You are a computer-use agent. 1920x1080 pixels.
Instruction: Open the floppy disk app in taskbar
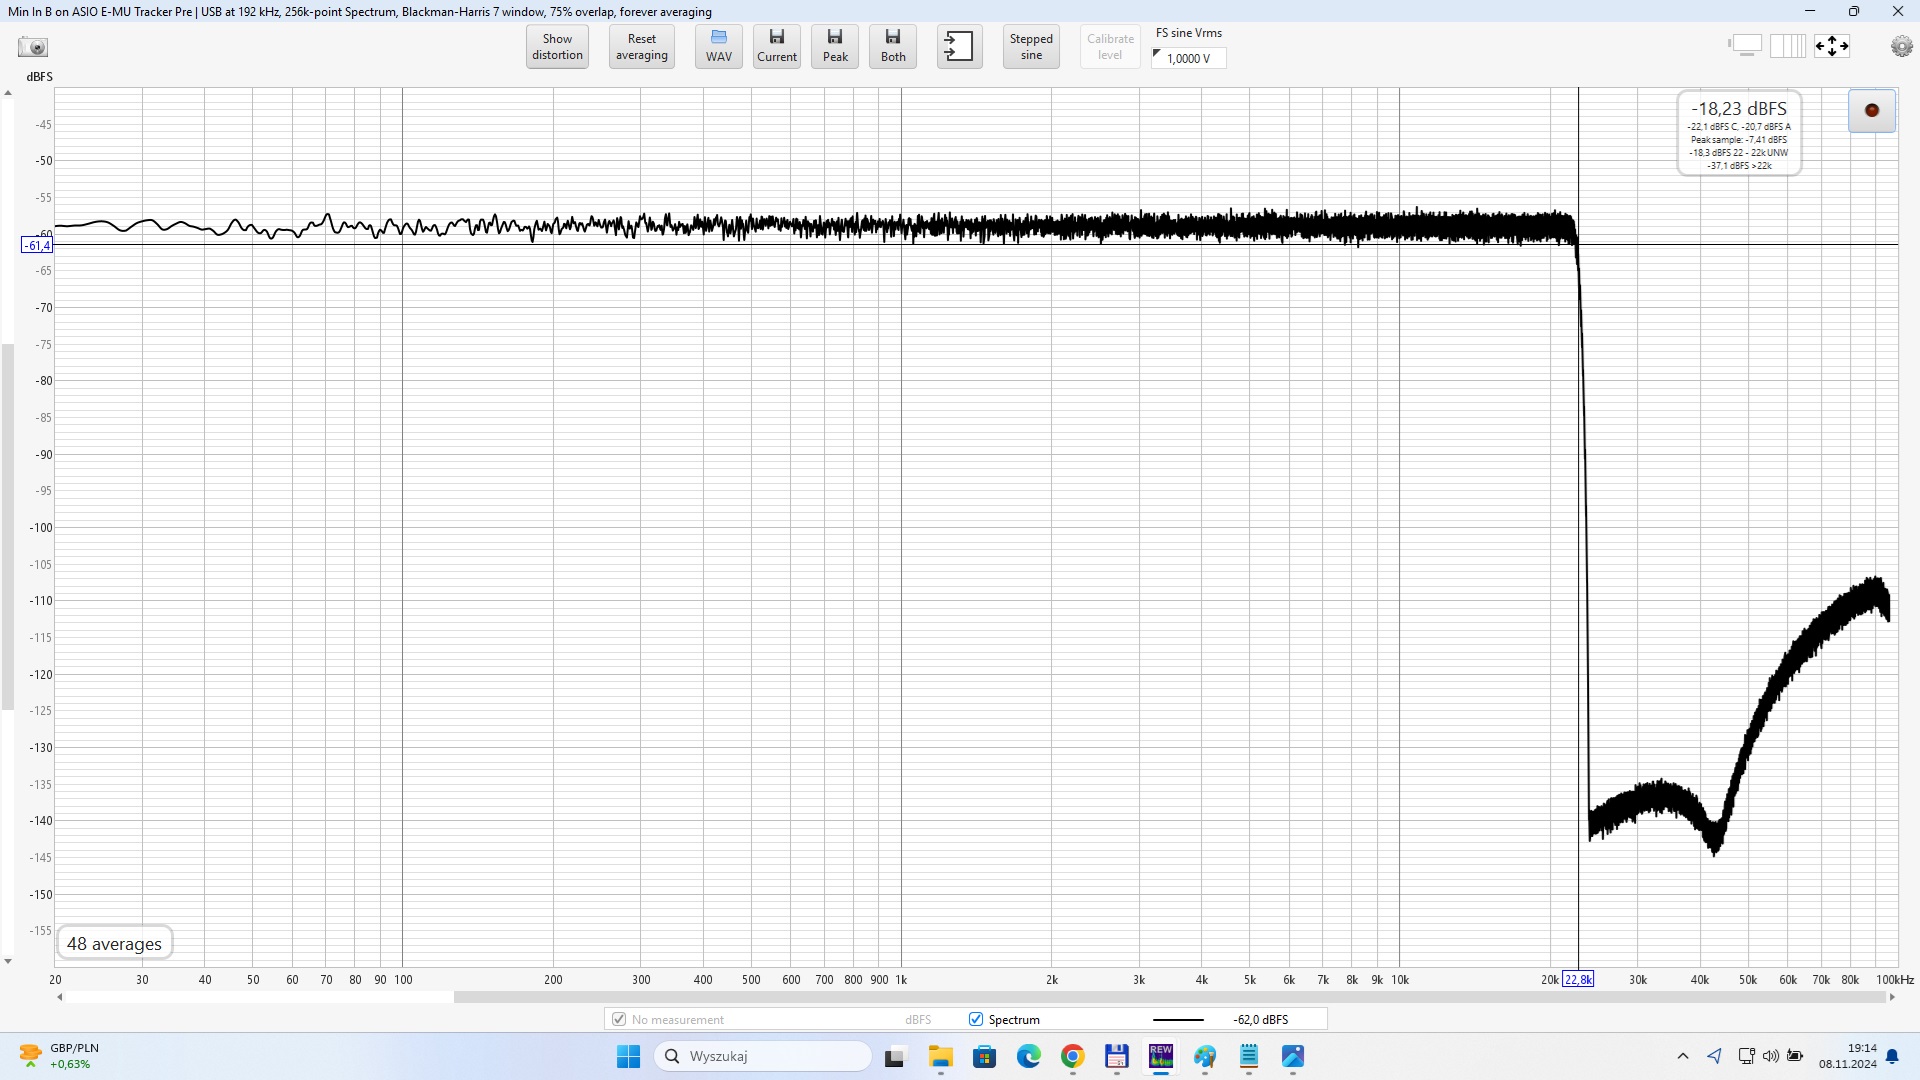pos(1117,1056)
